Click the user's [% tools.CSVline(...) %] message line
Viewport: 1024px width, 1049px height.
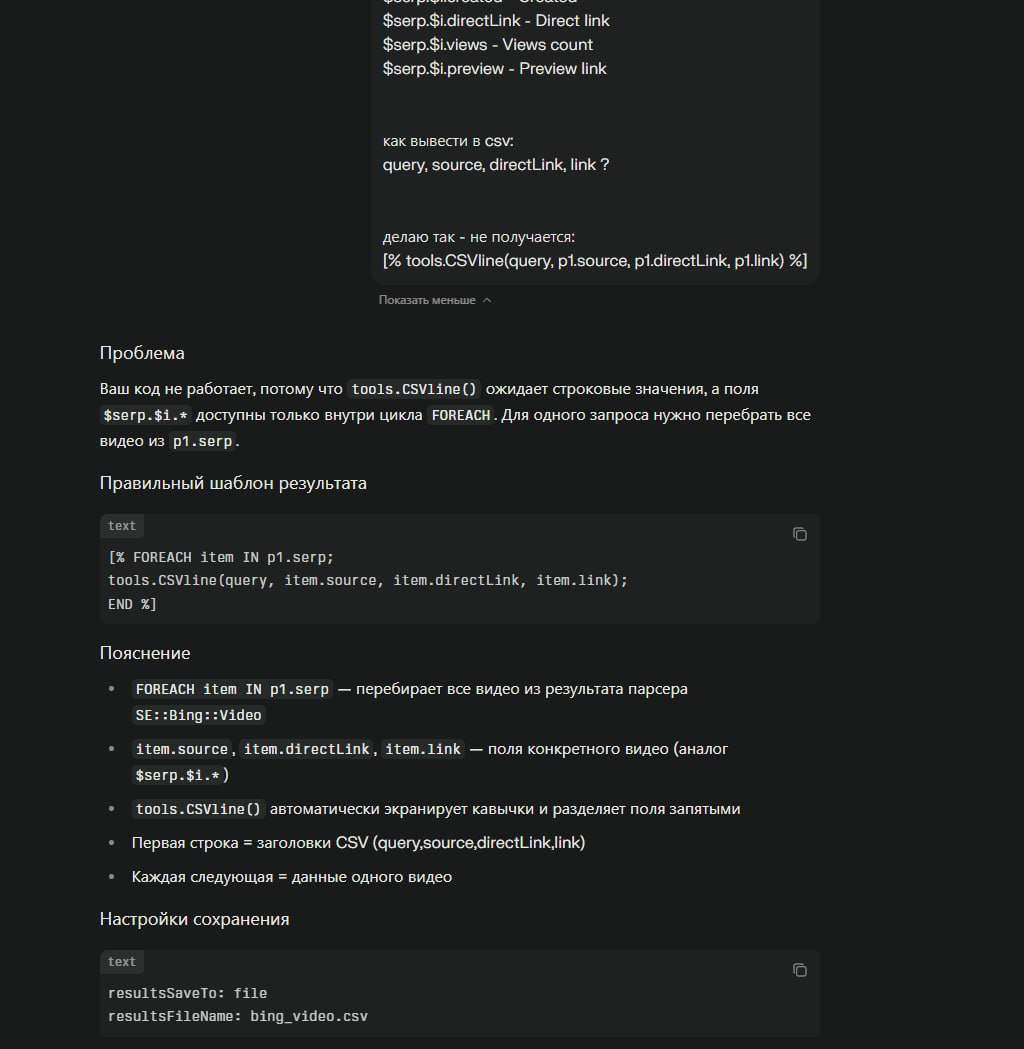click(595, 260)
